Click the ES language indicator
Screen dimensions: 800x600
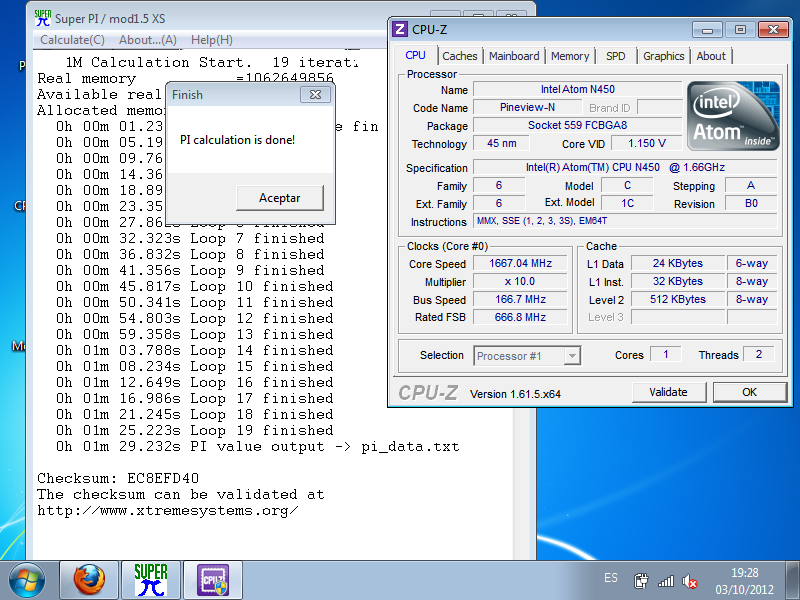point(611,578)
